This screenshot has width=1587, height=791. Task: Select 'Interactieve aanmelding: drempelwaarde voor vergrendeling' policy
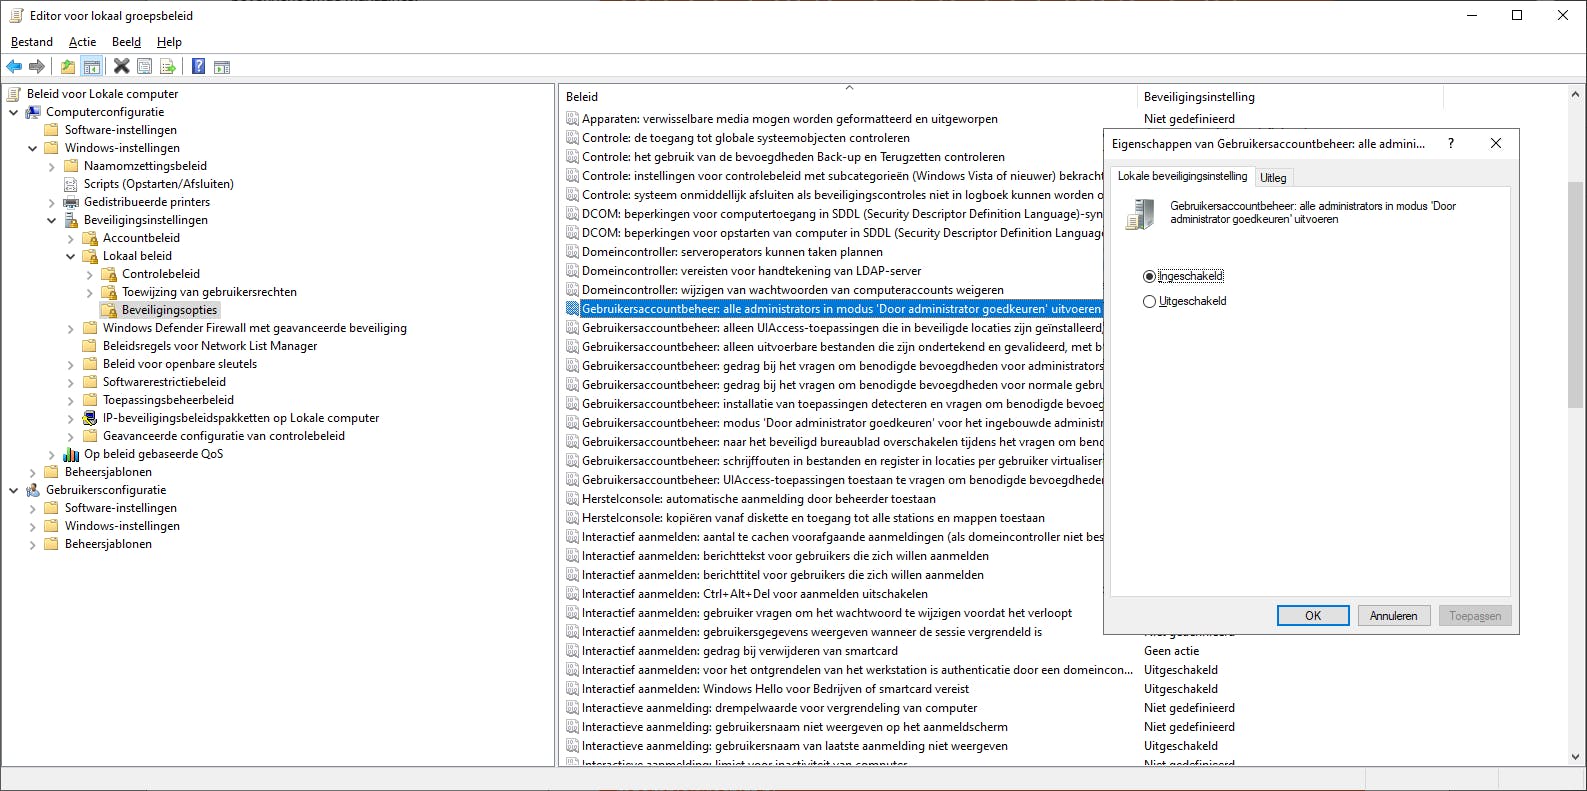[780, 708]
